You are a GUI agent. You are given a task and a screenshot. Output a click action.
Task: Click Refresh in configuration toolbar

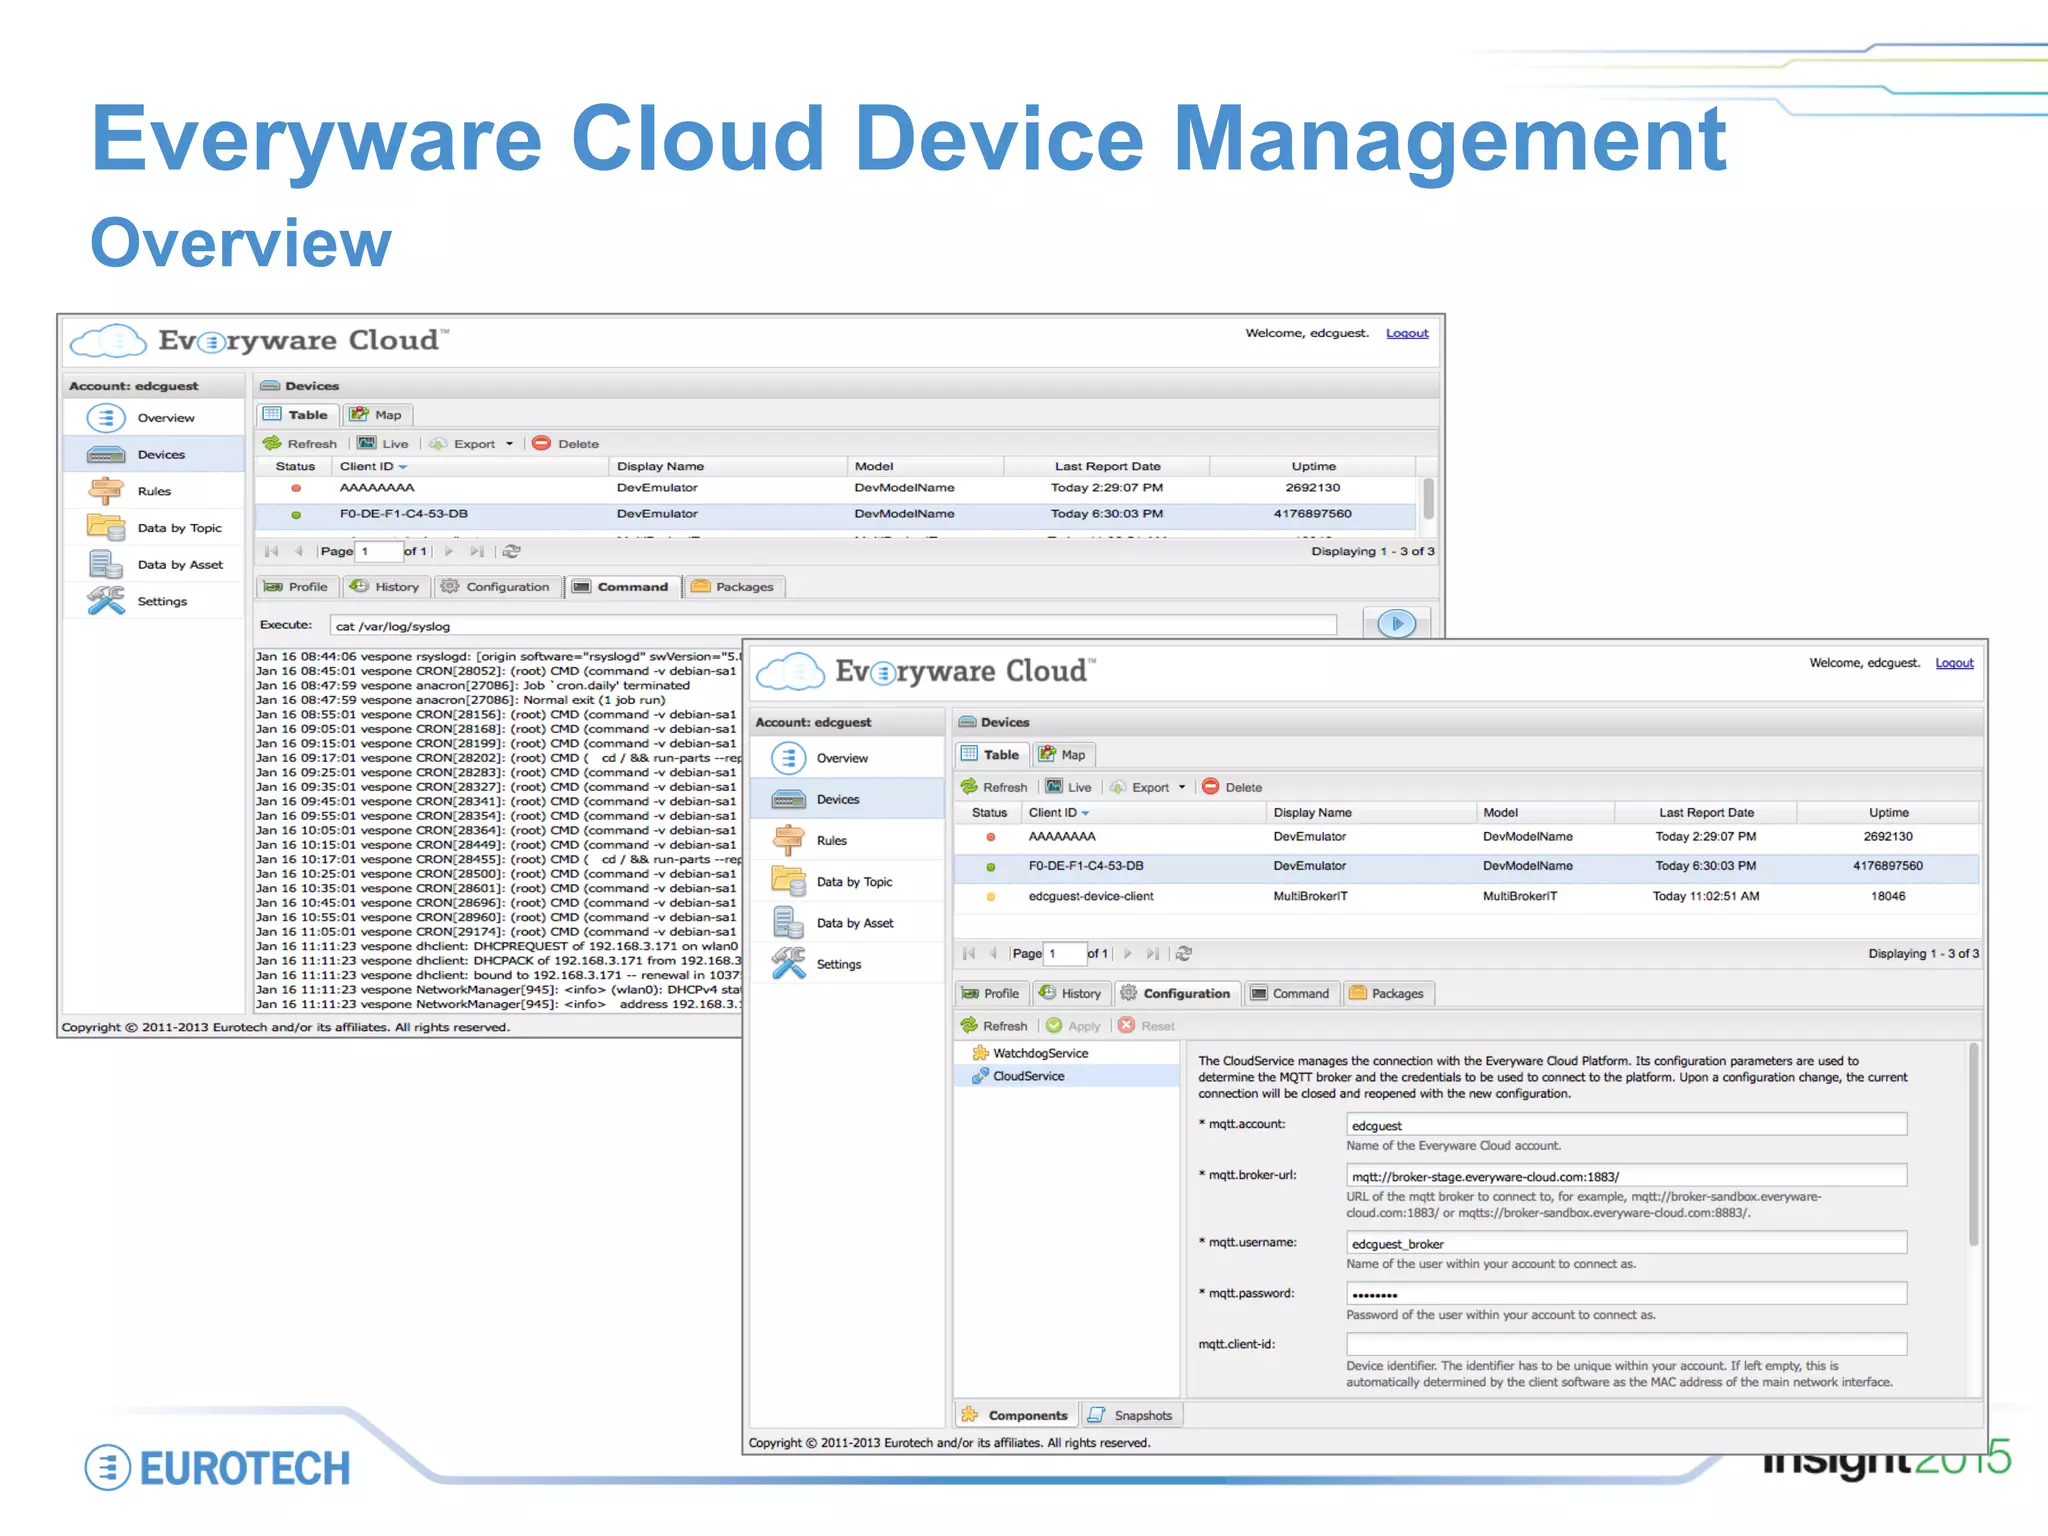click(x=994, y=1026)
